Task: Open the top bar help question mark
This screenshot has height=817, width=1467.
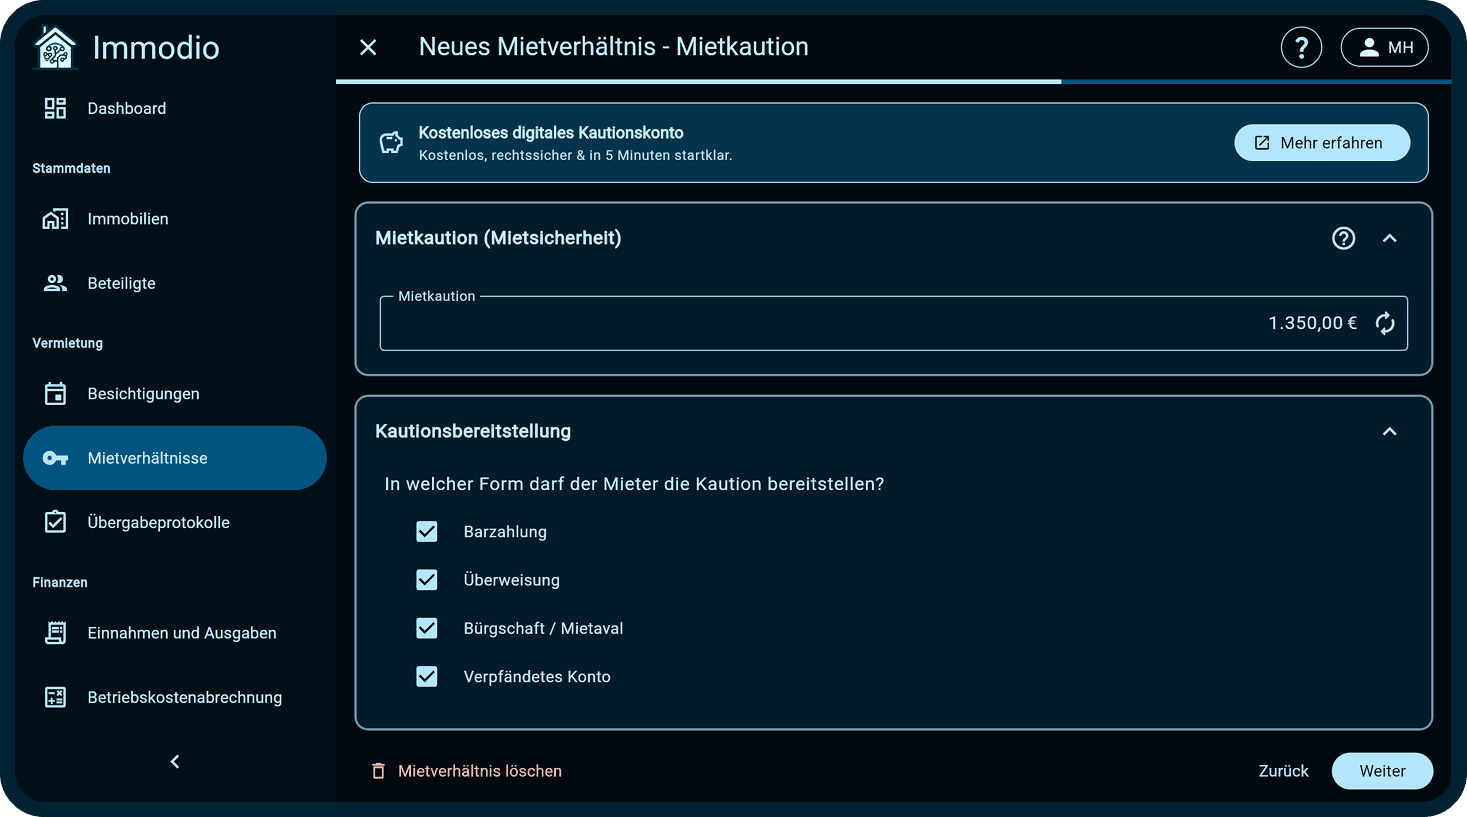Action: tap(1301, 47)
